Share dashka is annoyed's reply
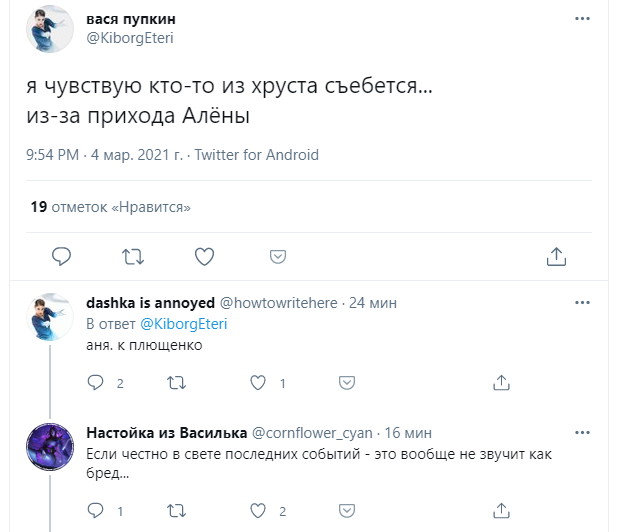Image resolution: width=621 pixels, height=532 pixels. [499, 383]
